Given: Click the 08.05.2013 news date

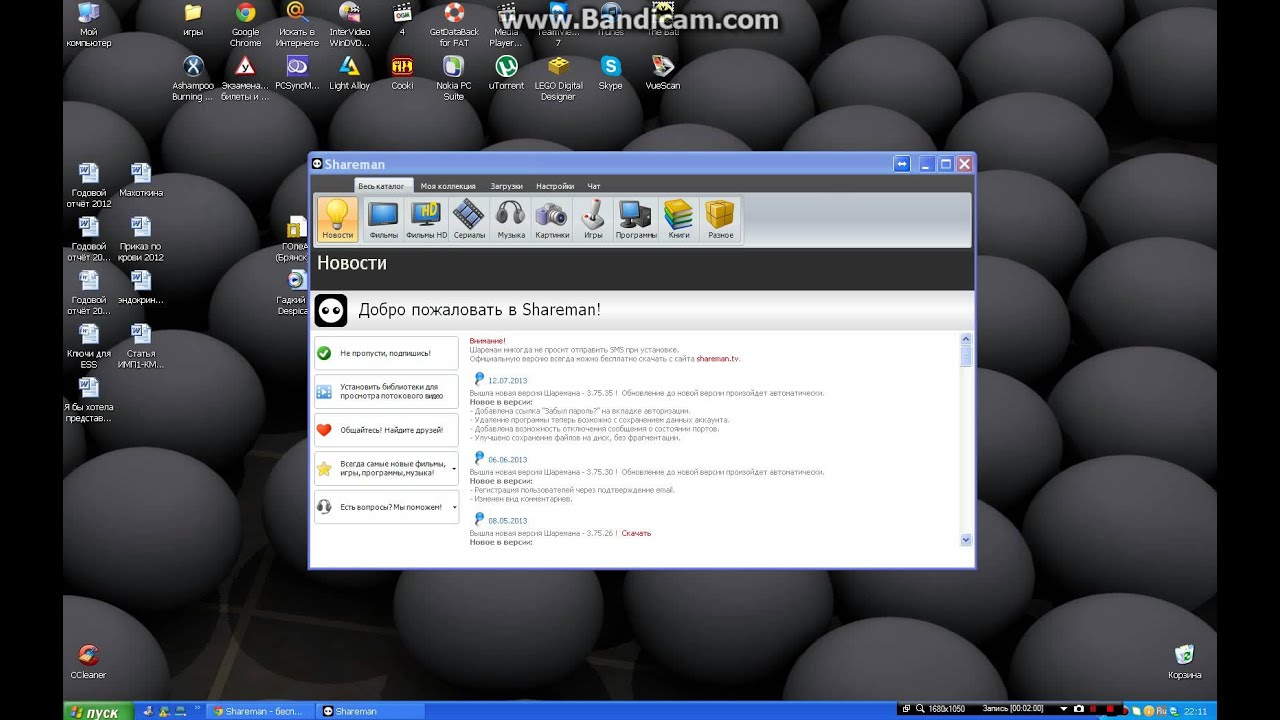Looking at the screenshot, I should [507, 521].
